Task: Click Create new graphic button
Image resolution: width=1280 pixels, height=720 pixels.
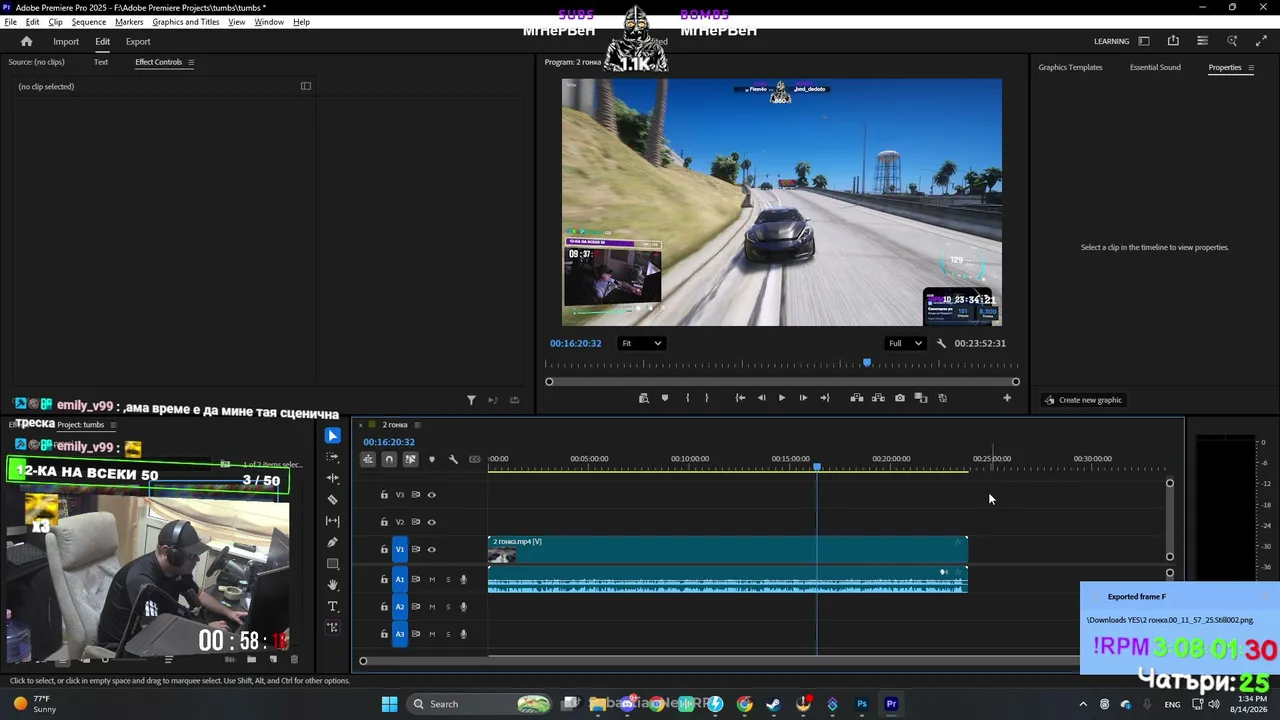Action: point(1083,400)
